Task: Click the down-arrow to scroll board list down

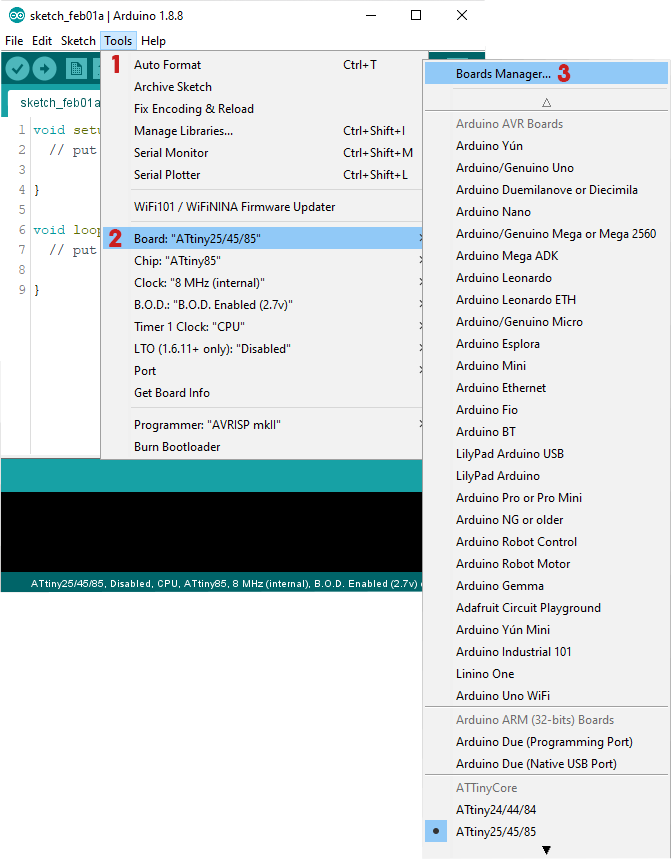Action: point(546,850)
